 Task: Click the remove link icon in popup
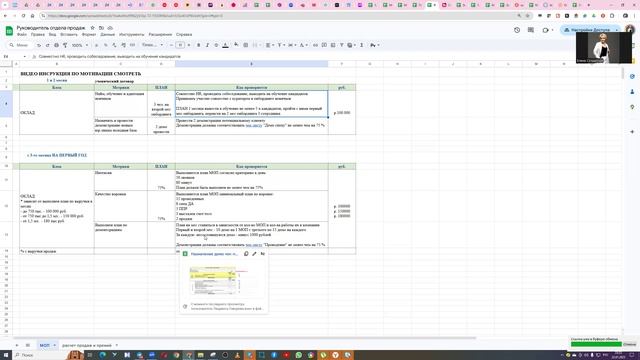coord(263,254)
